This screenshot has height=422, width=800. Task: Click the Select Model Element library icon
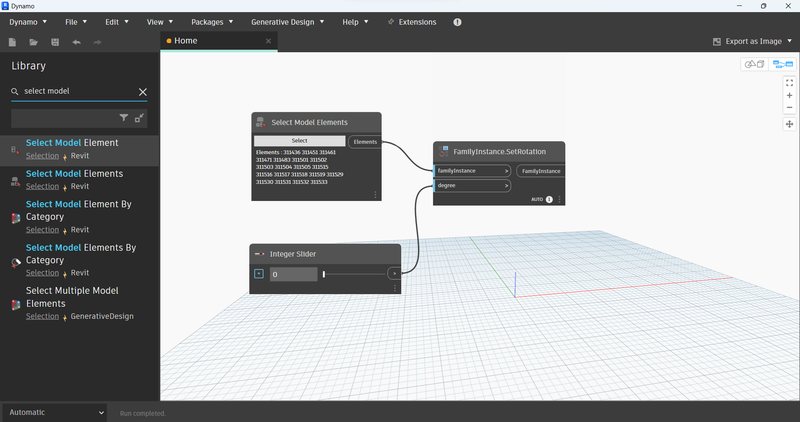coord(15,150)
